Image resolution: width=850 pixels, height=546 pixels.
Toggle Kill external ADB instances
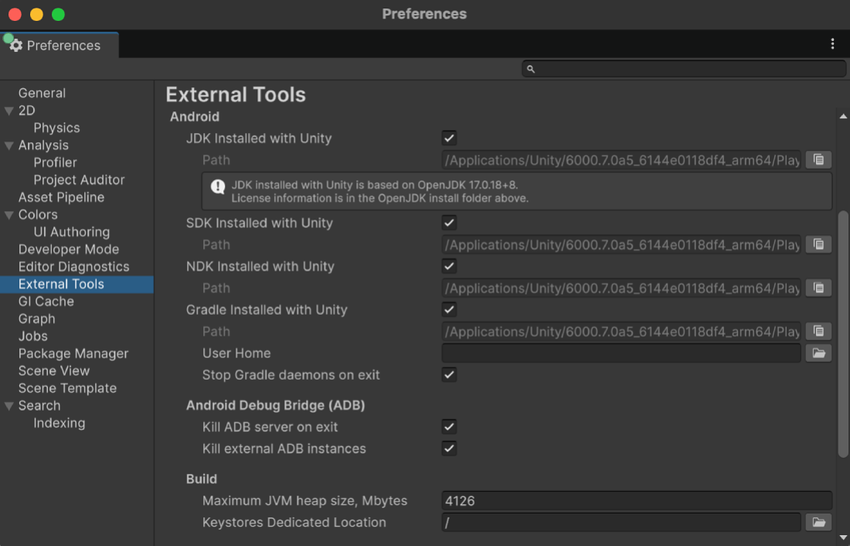pos(449,448)
